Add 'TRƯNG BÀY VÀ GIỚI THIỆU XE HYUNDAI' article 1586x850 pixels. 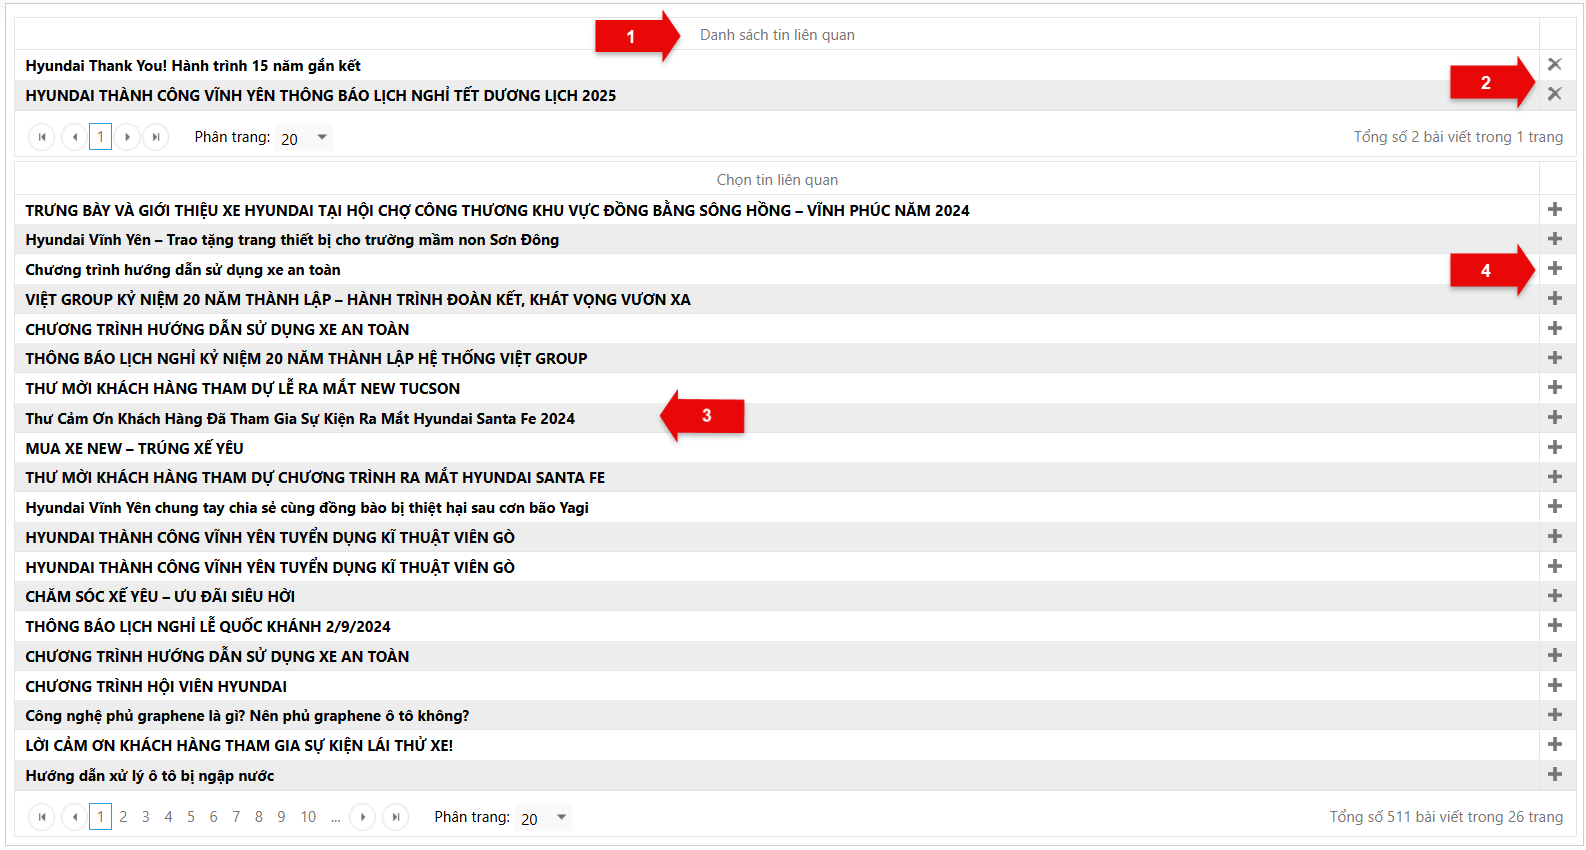(x=1554, y=209)
